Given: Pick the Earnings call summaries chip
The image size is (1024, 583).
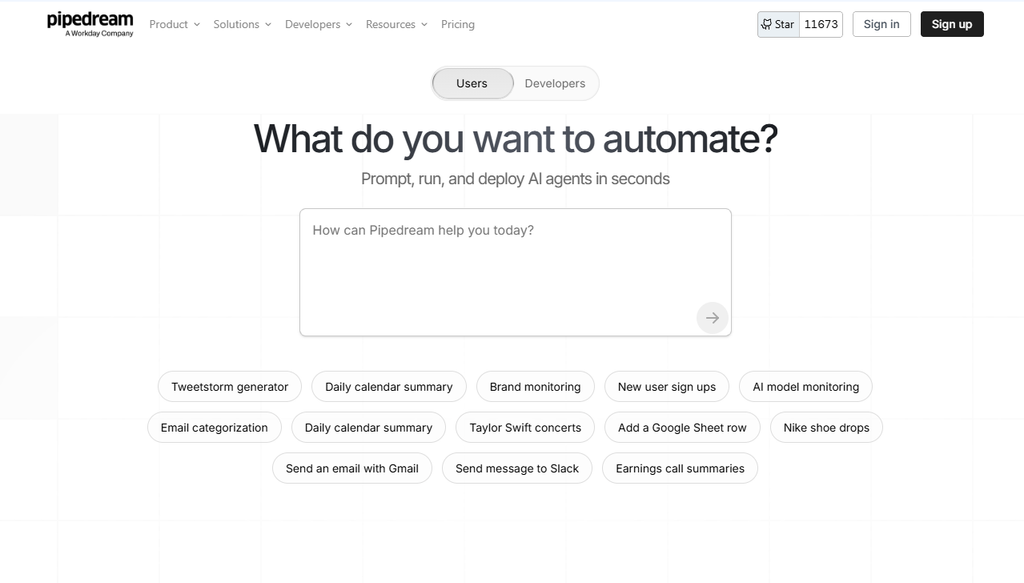Looking at the screenshot, I should (x=680, y=468).
